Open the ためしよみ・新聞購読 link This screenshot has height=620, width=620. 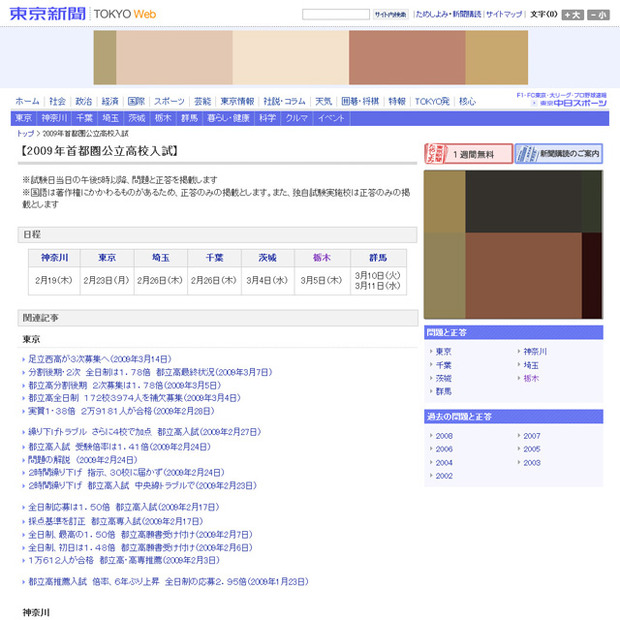pyautogui.click(x=448, y=14)
